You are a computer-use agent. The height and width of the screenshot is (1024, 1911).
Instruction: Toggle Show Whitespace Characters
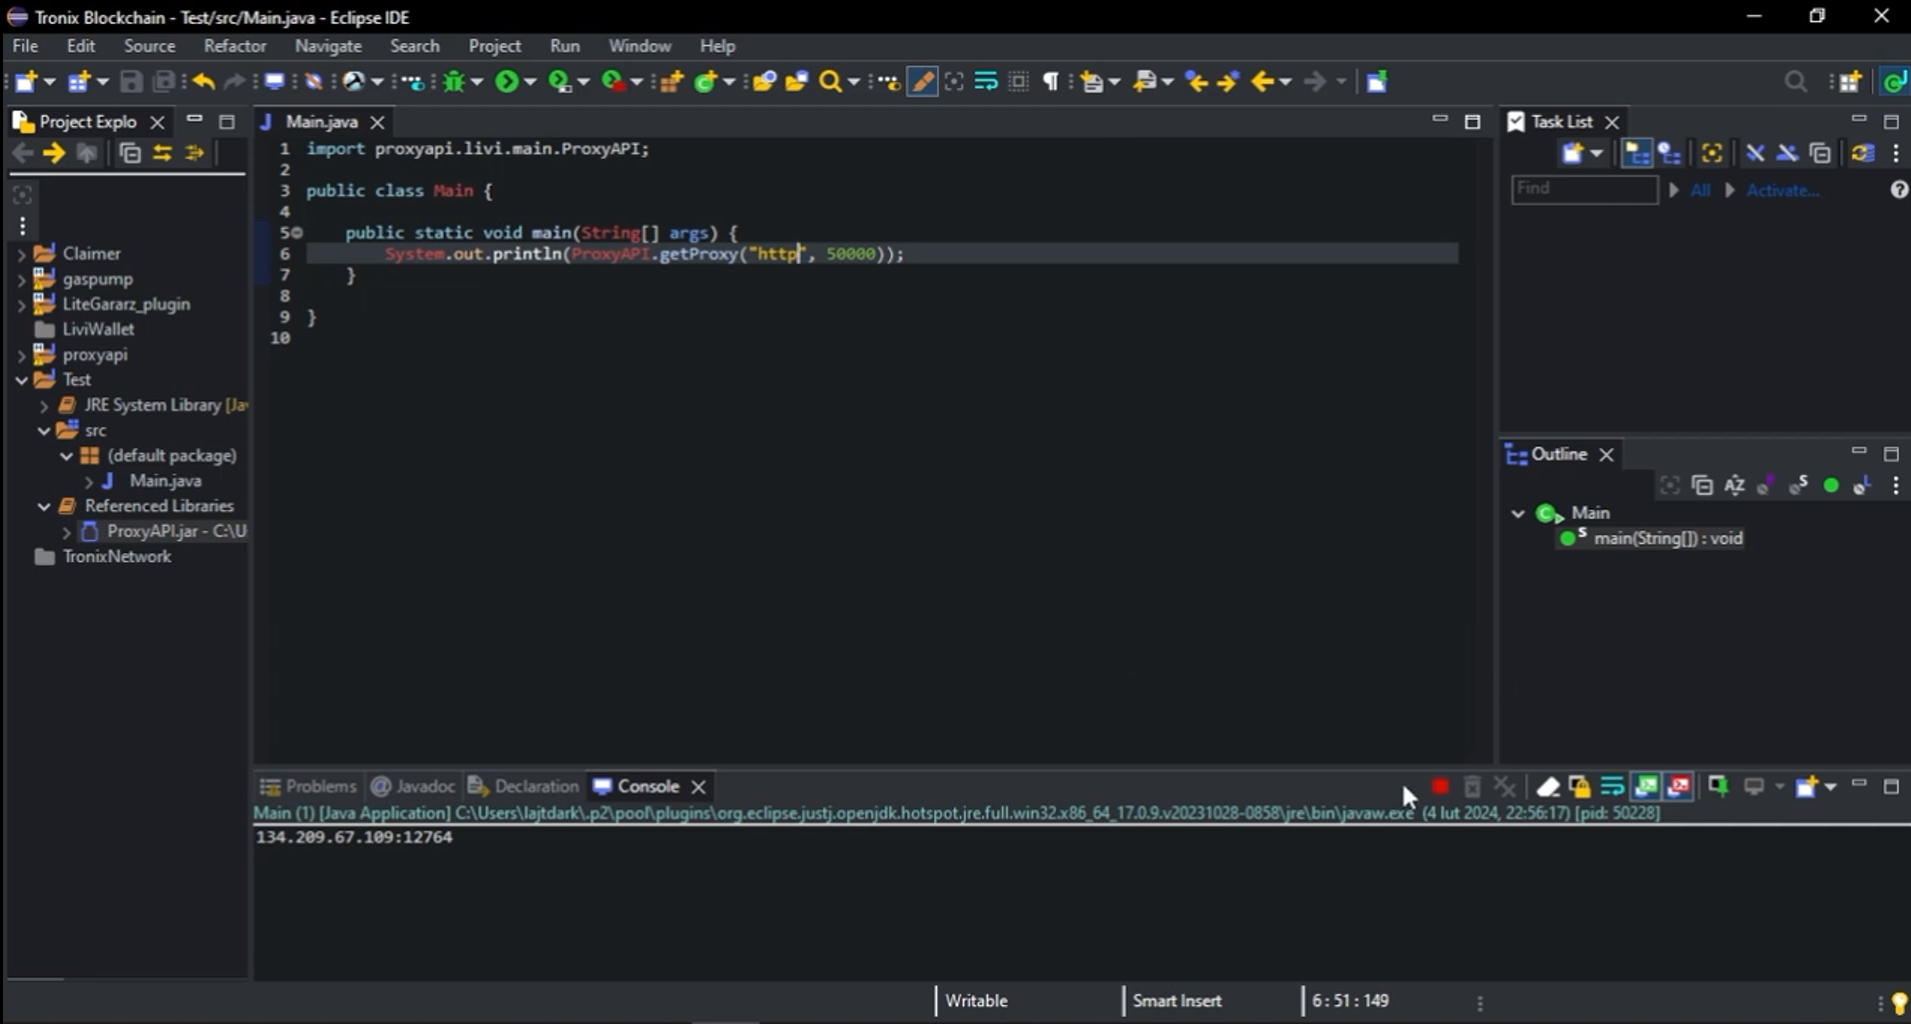pos(1051,81)
